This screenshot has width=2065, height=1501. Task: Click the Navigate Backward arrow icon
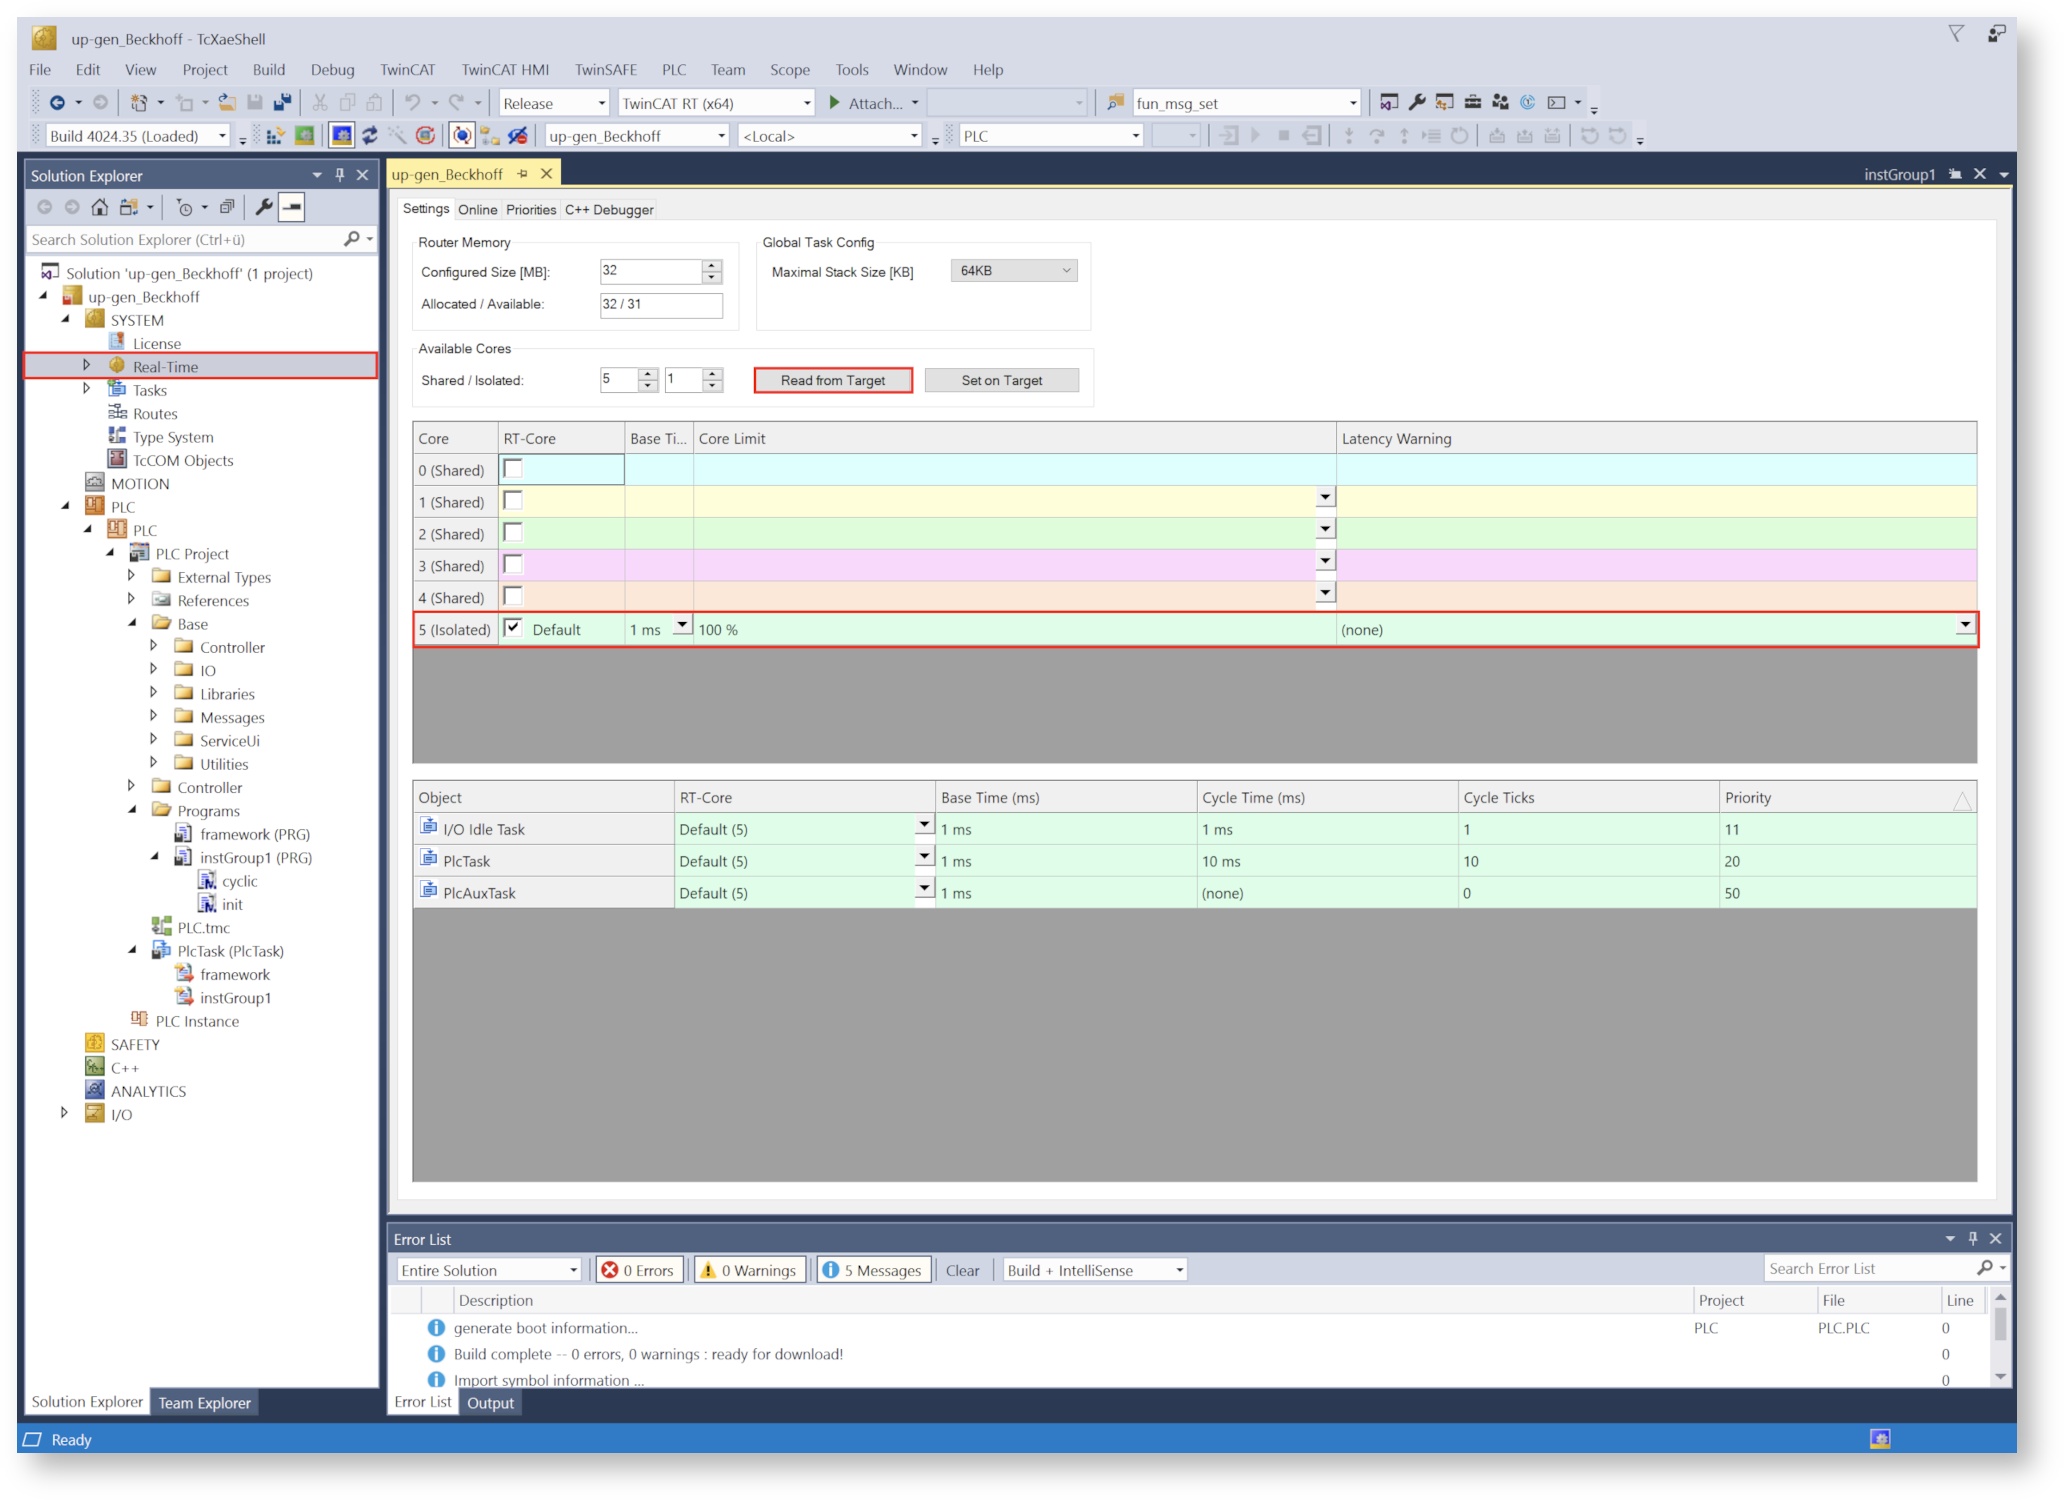[57, 103]
